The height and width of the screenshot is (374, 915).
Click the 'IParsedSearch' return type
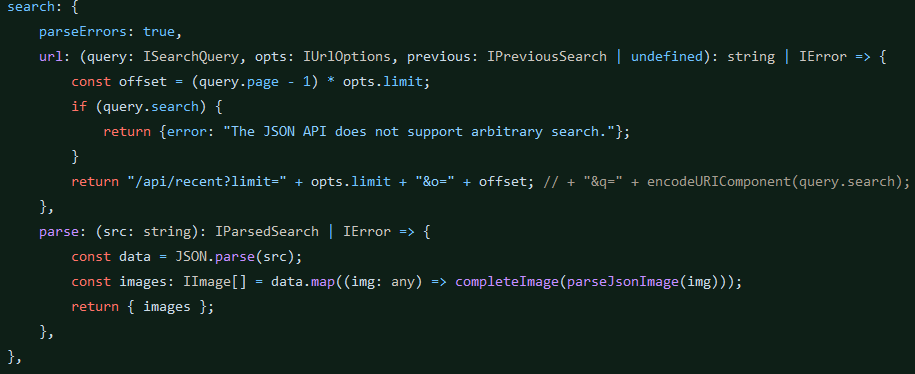point(267,232)
